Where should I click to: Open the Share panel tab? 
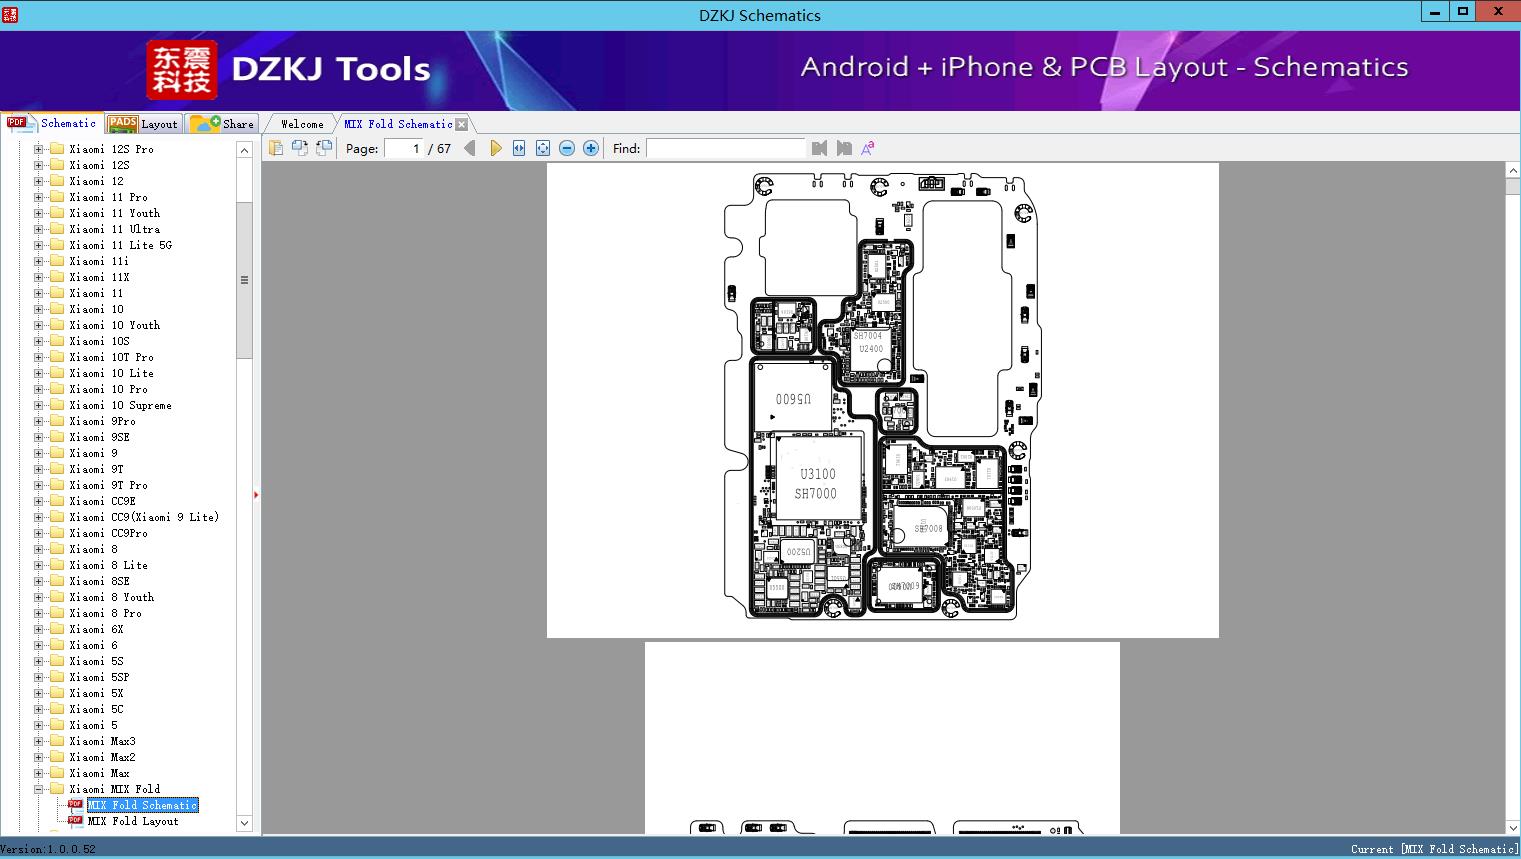tap(223, 124)
